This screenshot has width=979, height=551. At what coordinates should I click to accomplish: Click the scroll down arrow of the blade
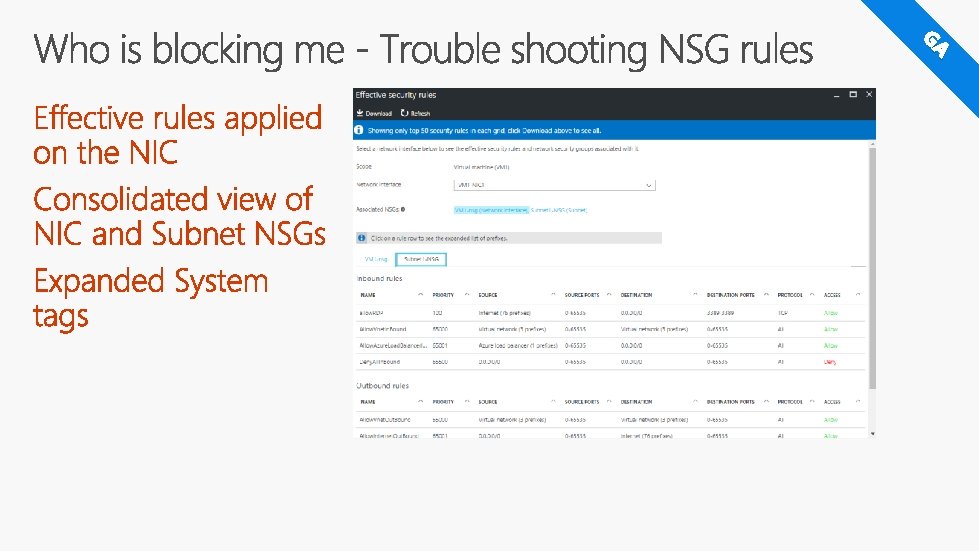tap(872, 433)
